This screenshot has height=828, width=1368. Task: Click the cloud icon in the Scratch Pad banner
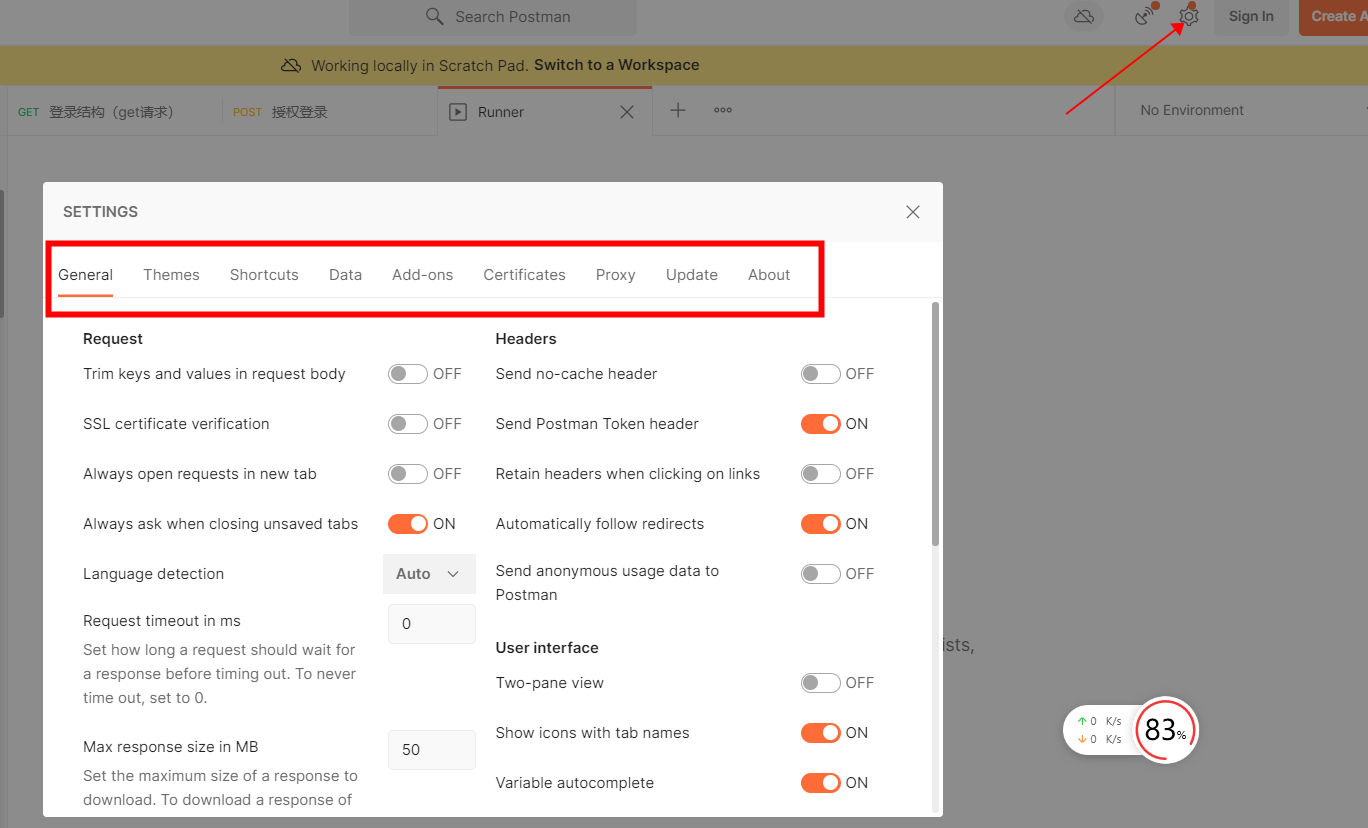click(291, 65)
